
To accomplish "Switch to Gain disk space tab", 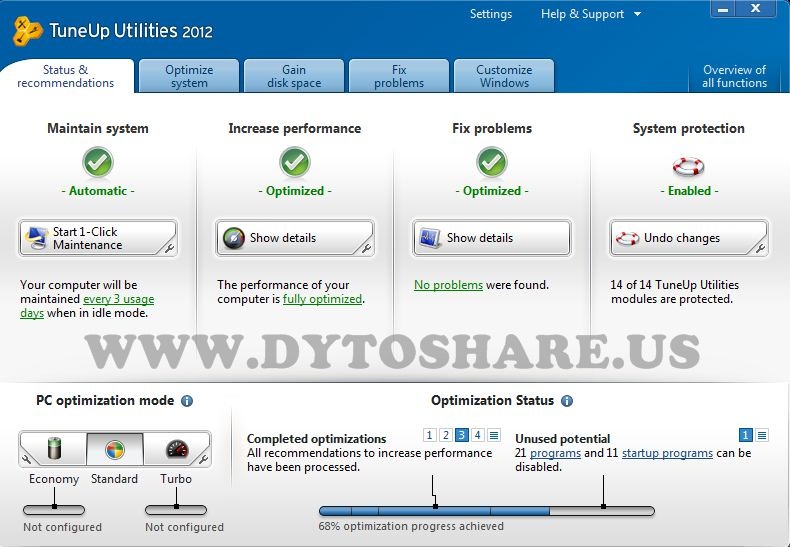I will pos(294,76).
